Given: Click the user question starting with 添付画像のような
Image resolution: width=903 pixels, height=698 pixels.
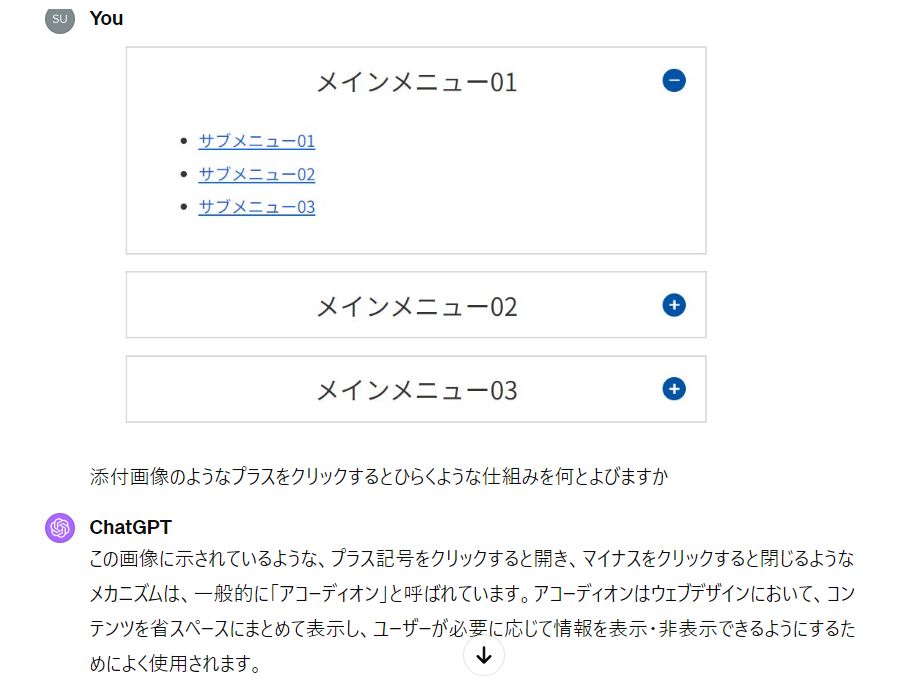Looking at the screenshot, I should pos(378,477).
